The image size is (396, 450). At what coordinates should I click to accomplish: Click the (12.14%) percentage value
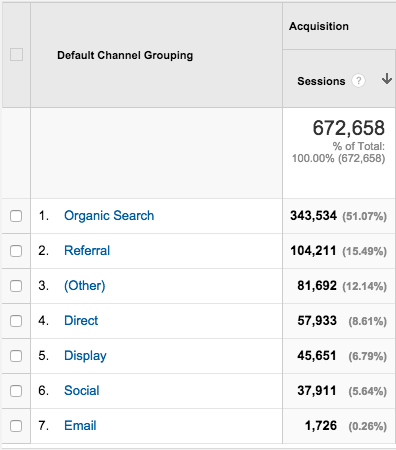pos(365,287)
